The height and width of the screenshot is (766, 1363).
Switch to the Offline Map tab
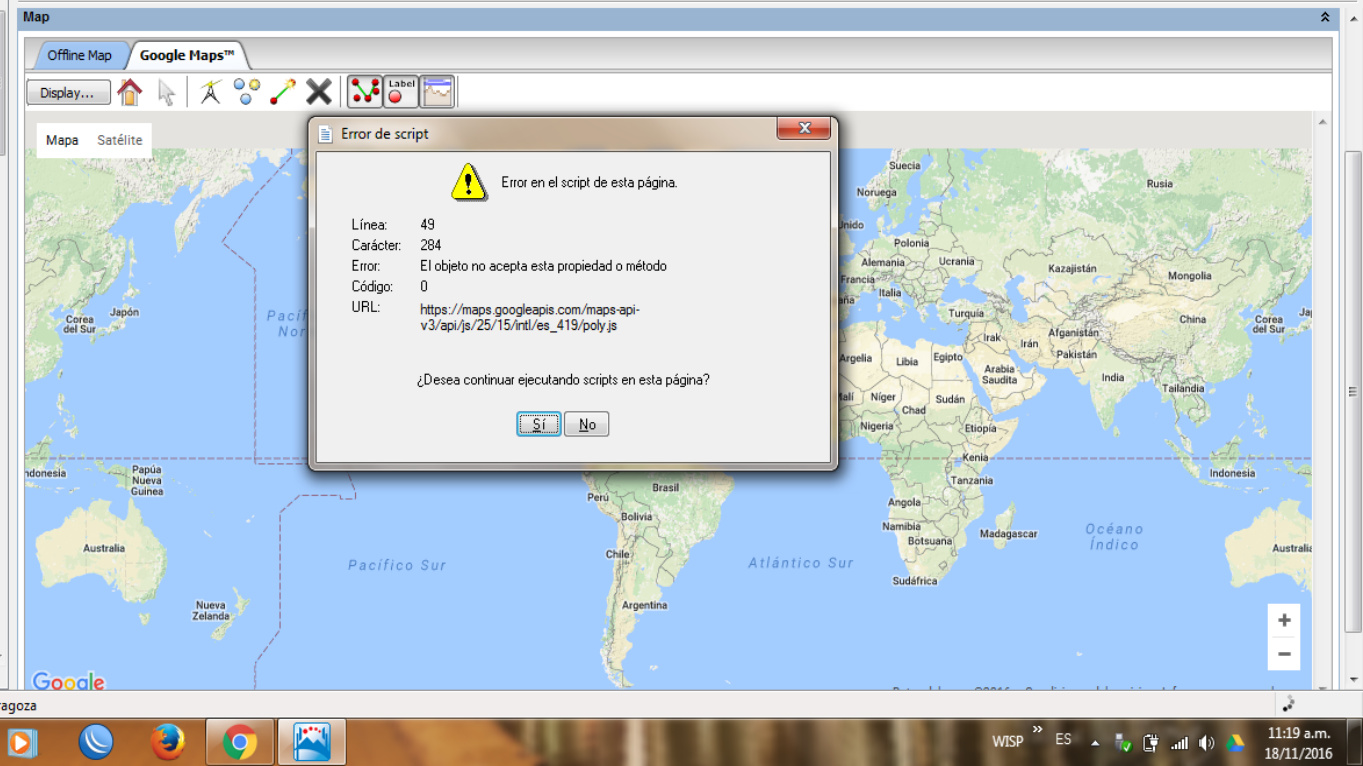click(x=79, y=55)
